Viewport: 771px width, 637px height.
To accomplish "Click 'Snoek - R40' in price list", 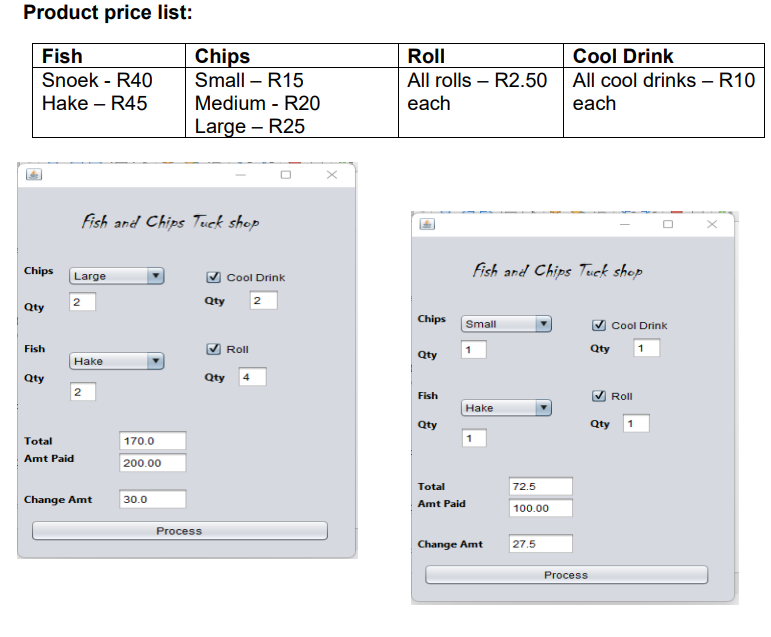I will 97,80.
